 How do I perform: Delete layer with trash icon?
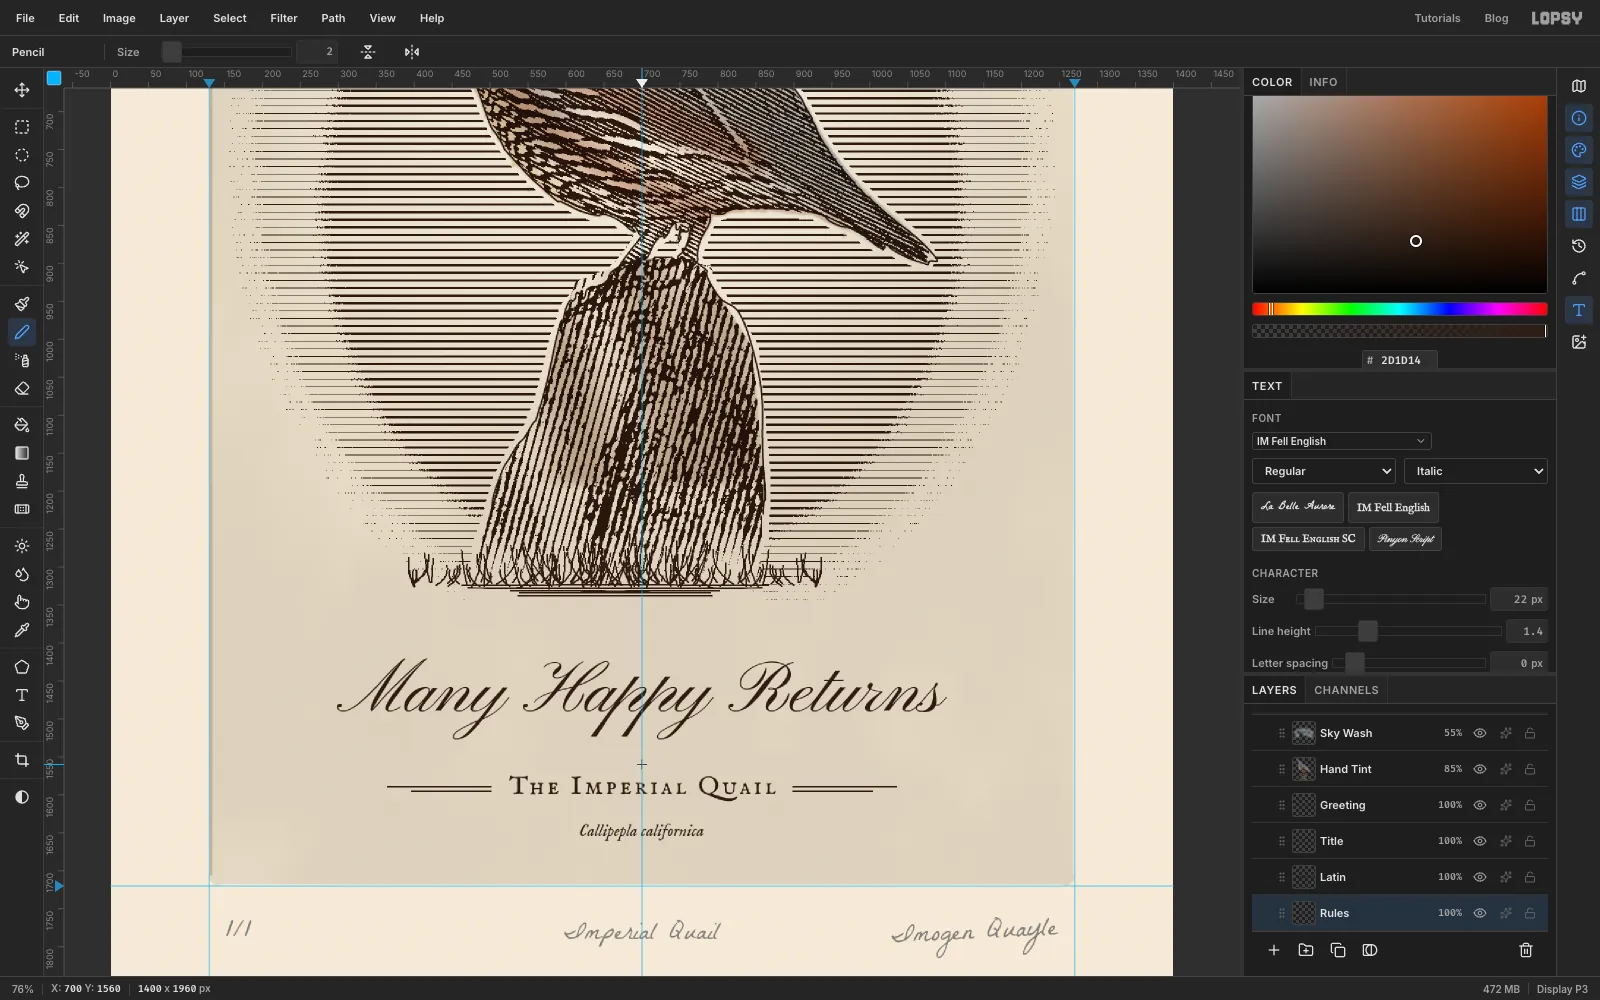coord(1526,950)
